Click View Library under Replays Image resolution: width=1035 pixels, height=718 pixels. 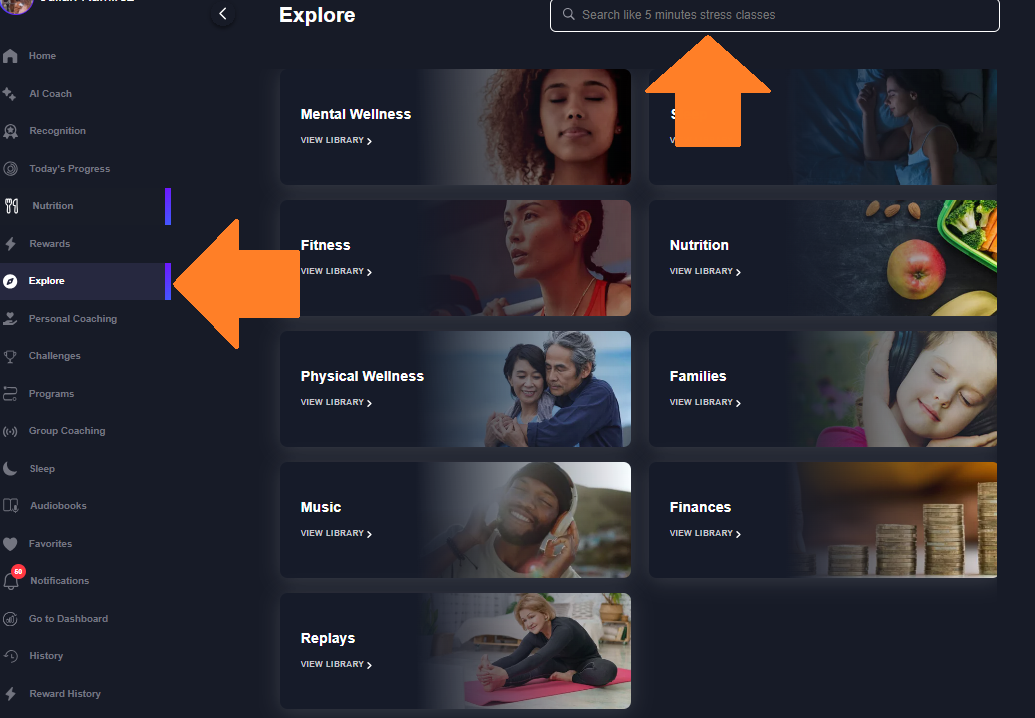pyautogui.click(x=336, y=664)
